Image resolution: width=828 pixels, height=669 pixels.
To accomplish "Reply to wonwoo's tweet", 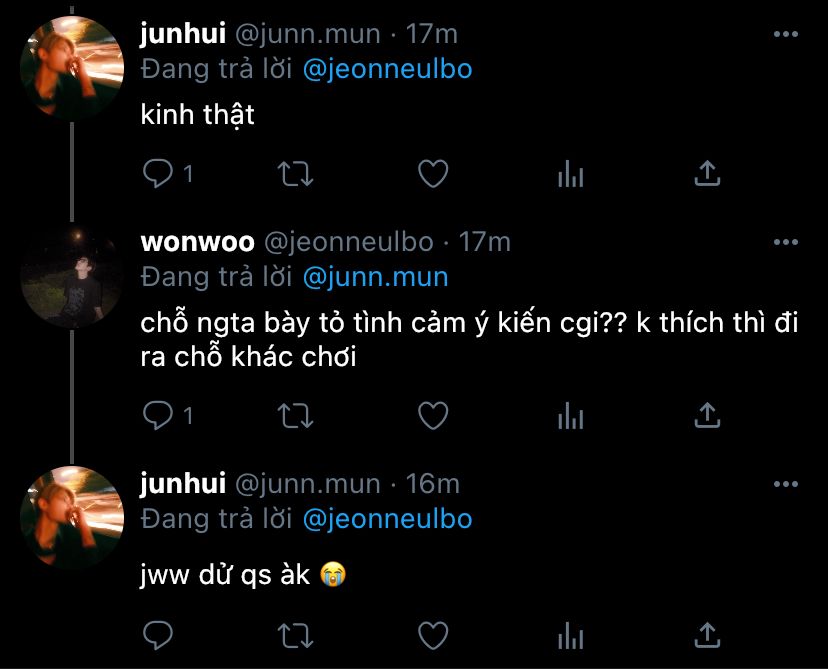I will click(158, 414).
